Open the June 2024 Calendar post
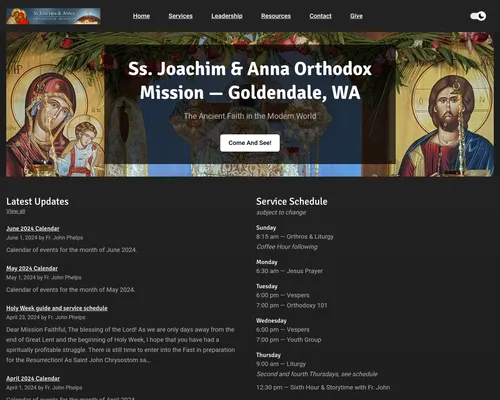This screenshot has width=500, height=400. pyautogui.click(x=33, y=229)
